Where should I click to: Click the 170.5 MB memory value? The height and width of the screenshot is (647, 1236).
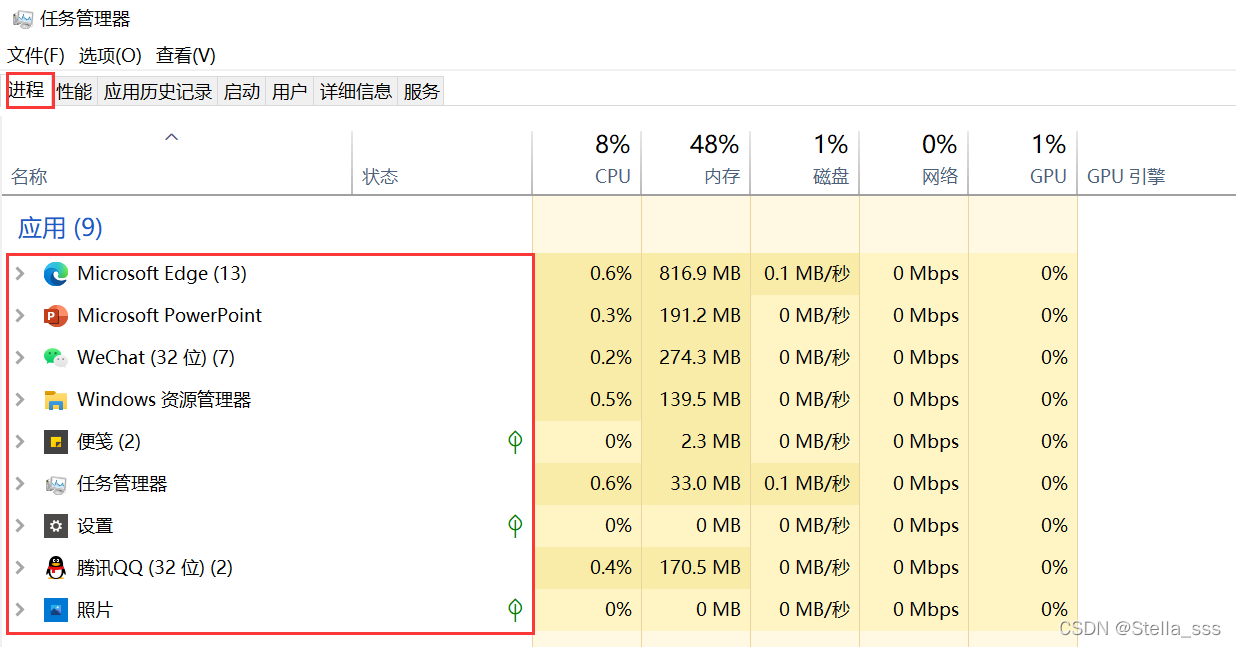coord(700,568)
